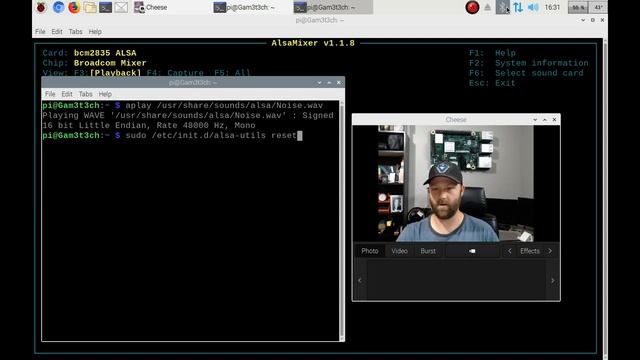640x360 pixels.
Task: Click the F1: Help line in AlsaMixer
Action: [x=492, y=53]
